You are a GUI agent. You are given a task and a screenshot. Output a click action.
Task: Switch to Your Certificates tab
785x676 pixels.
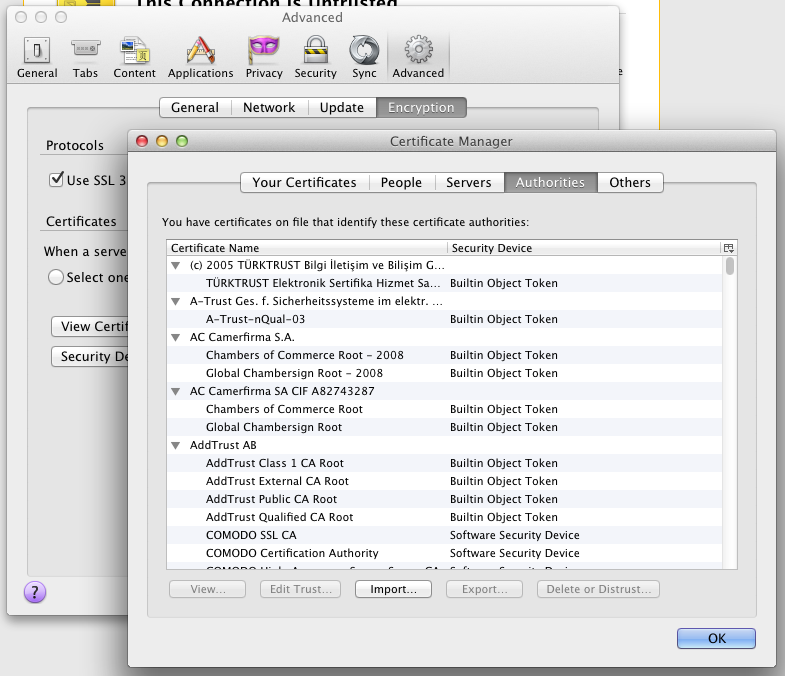304,182
